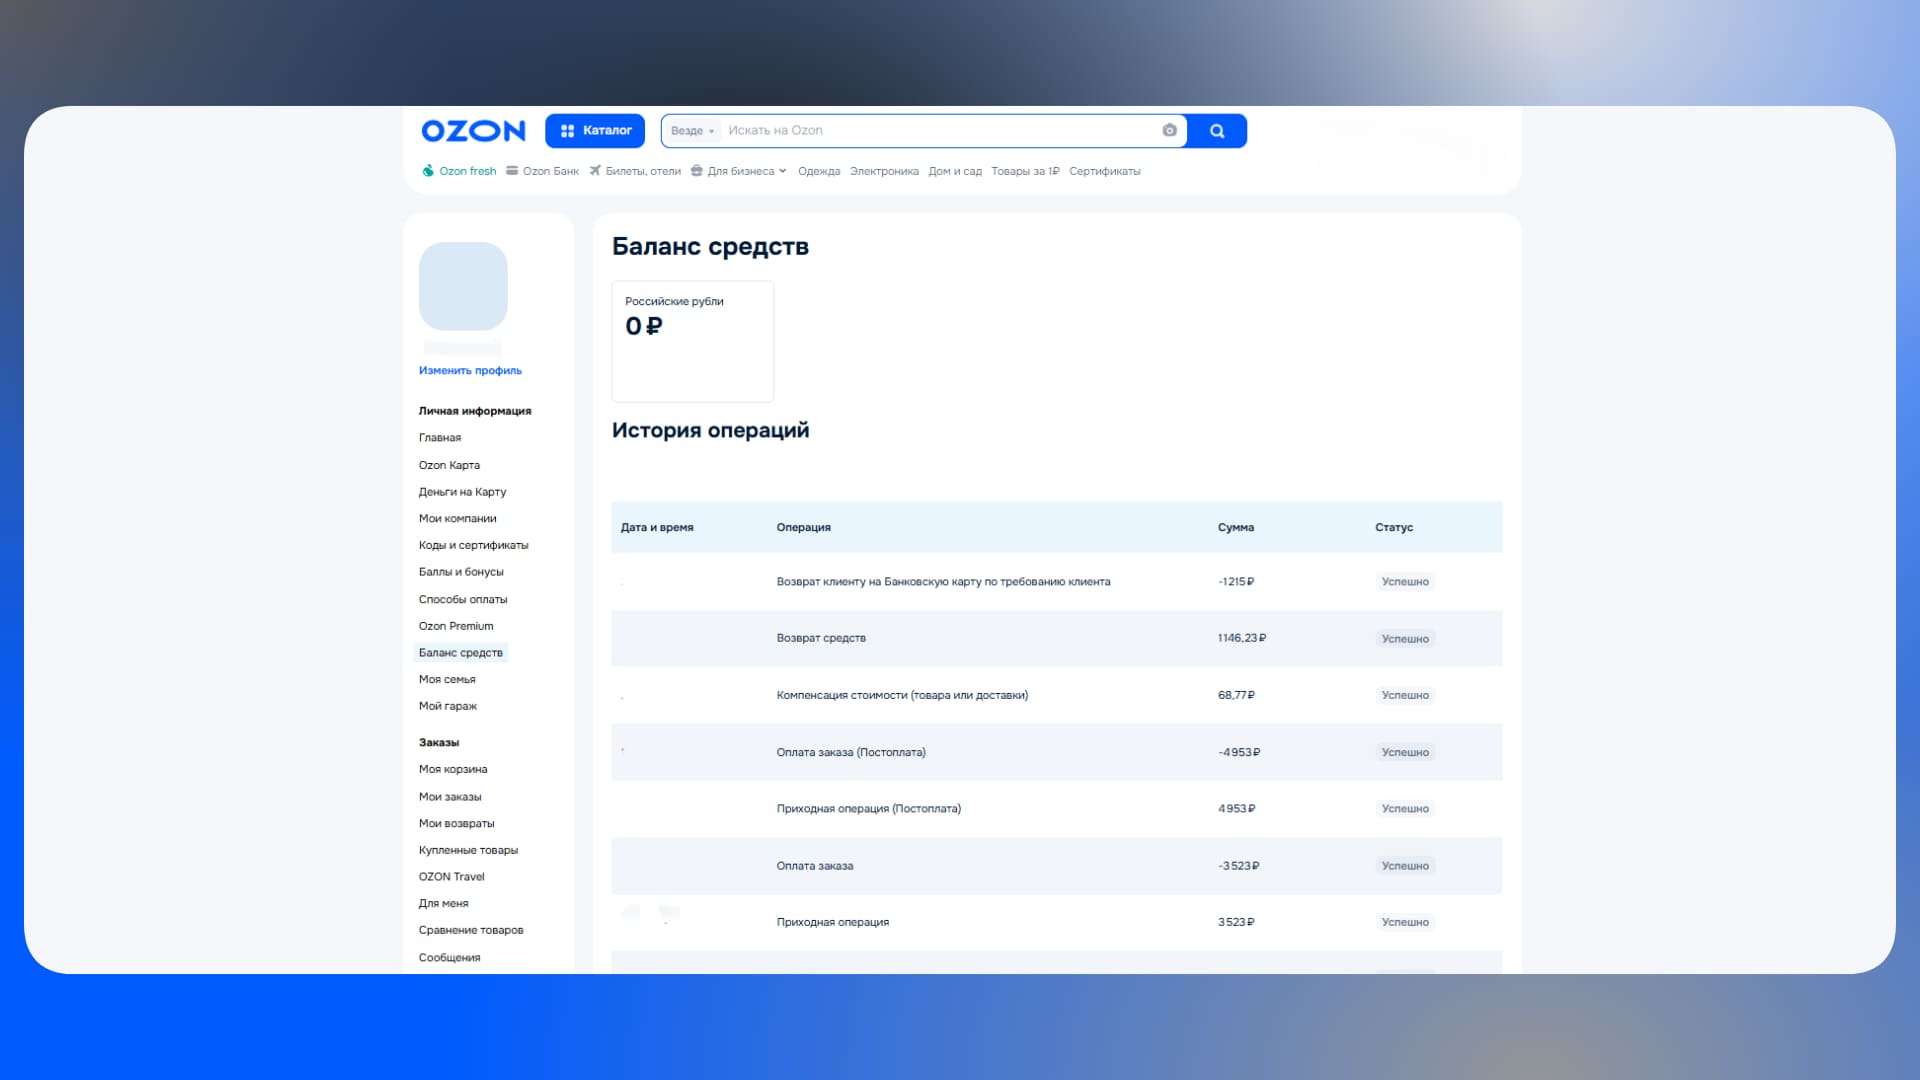
Task: Click the 68,77 ₽ amount
Action: tap(1236, 695)
